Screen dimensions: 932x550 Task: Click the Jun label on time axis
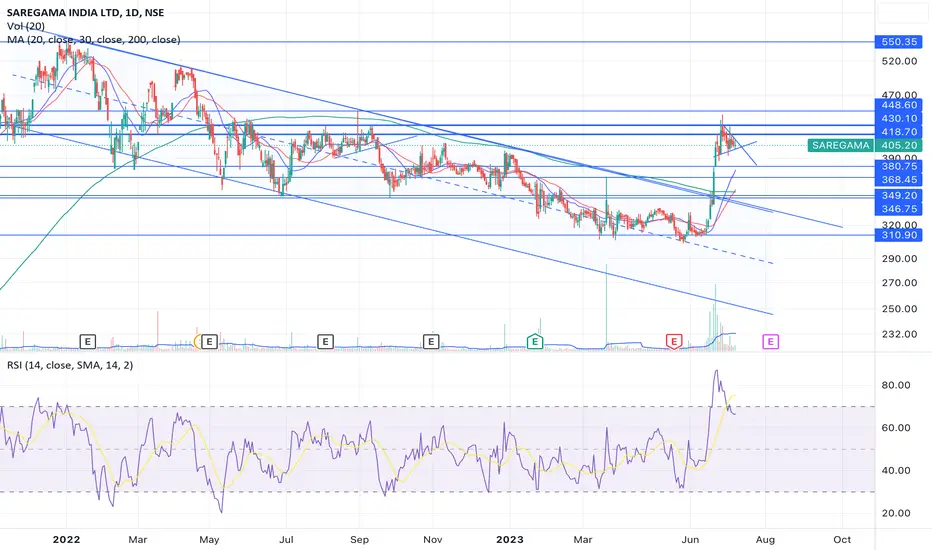[x=690, y=540]
